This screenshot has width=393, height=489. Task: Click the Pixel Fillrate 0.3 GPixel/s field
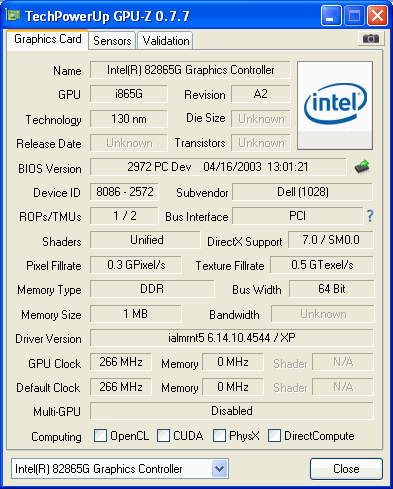136,265
